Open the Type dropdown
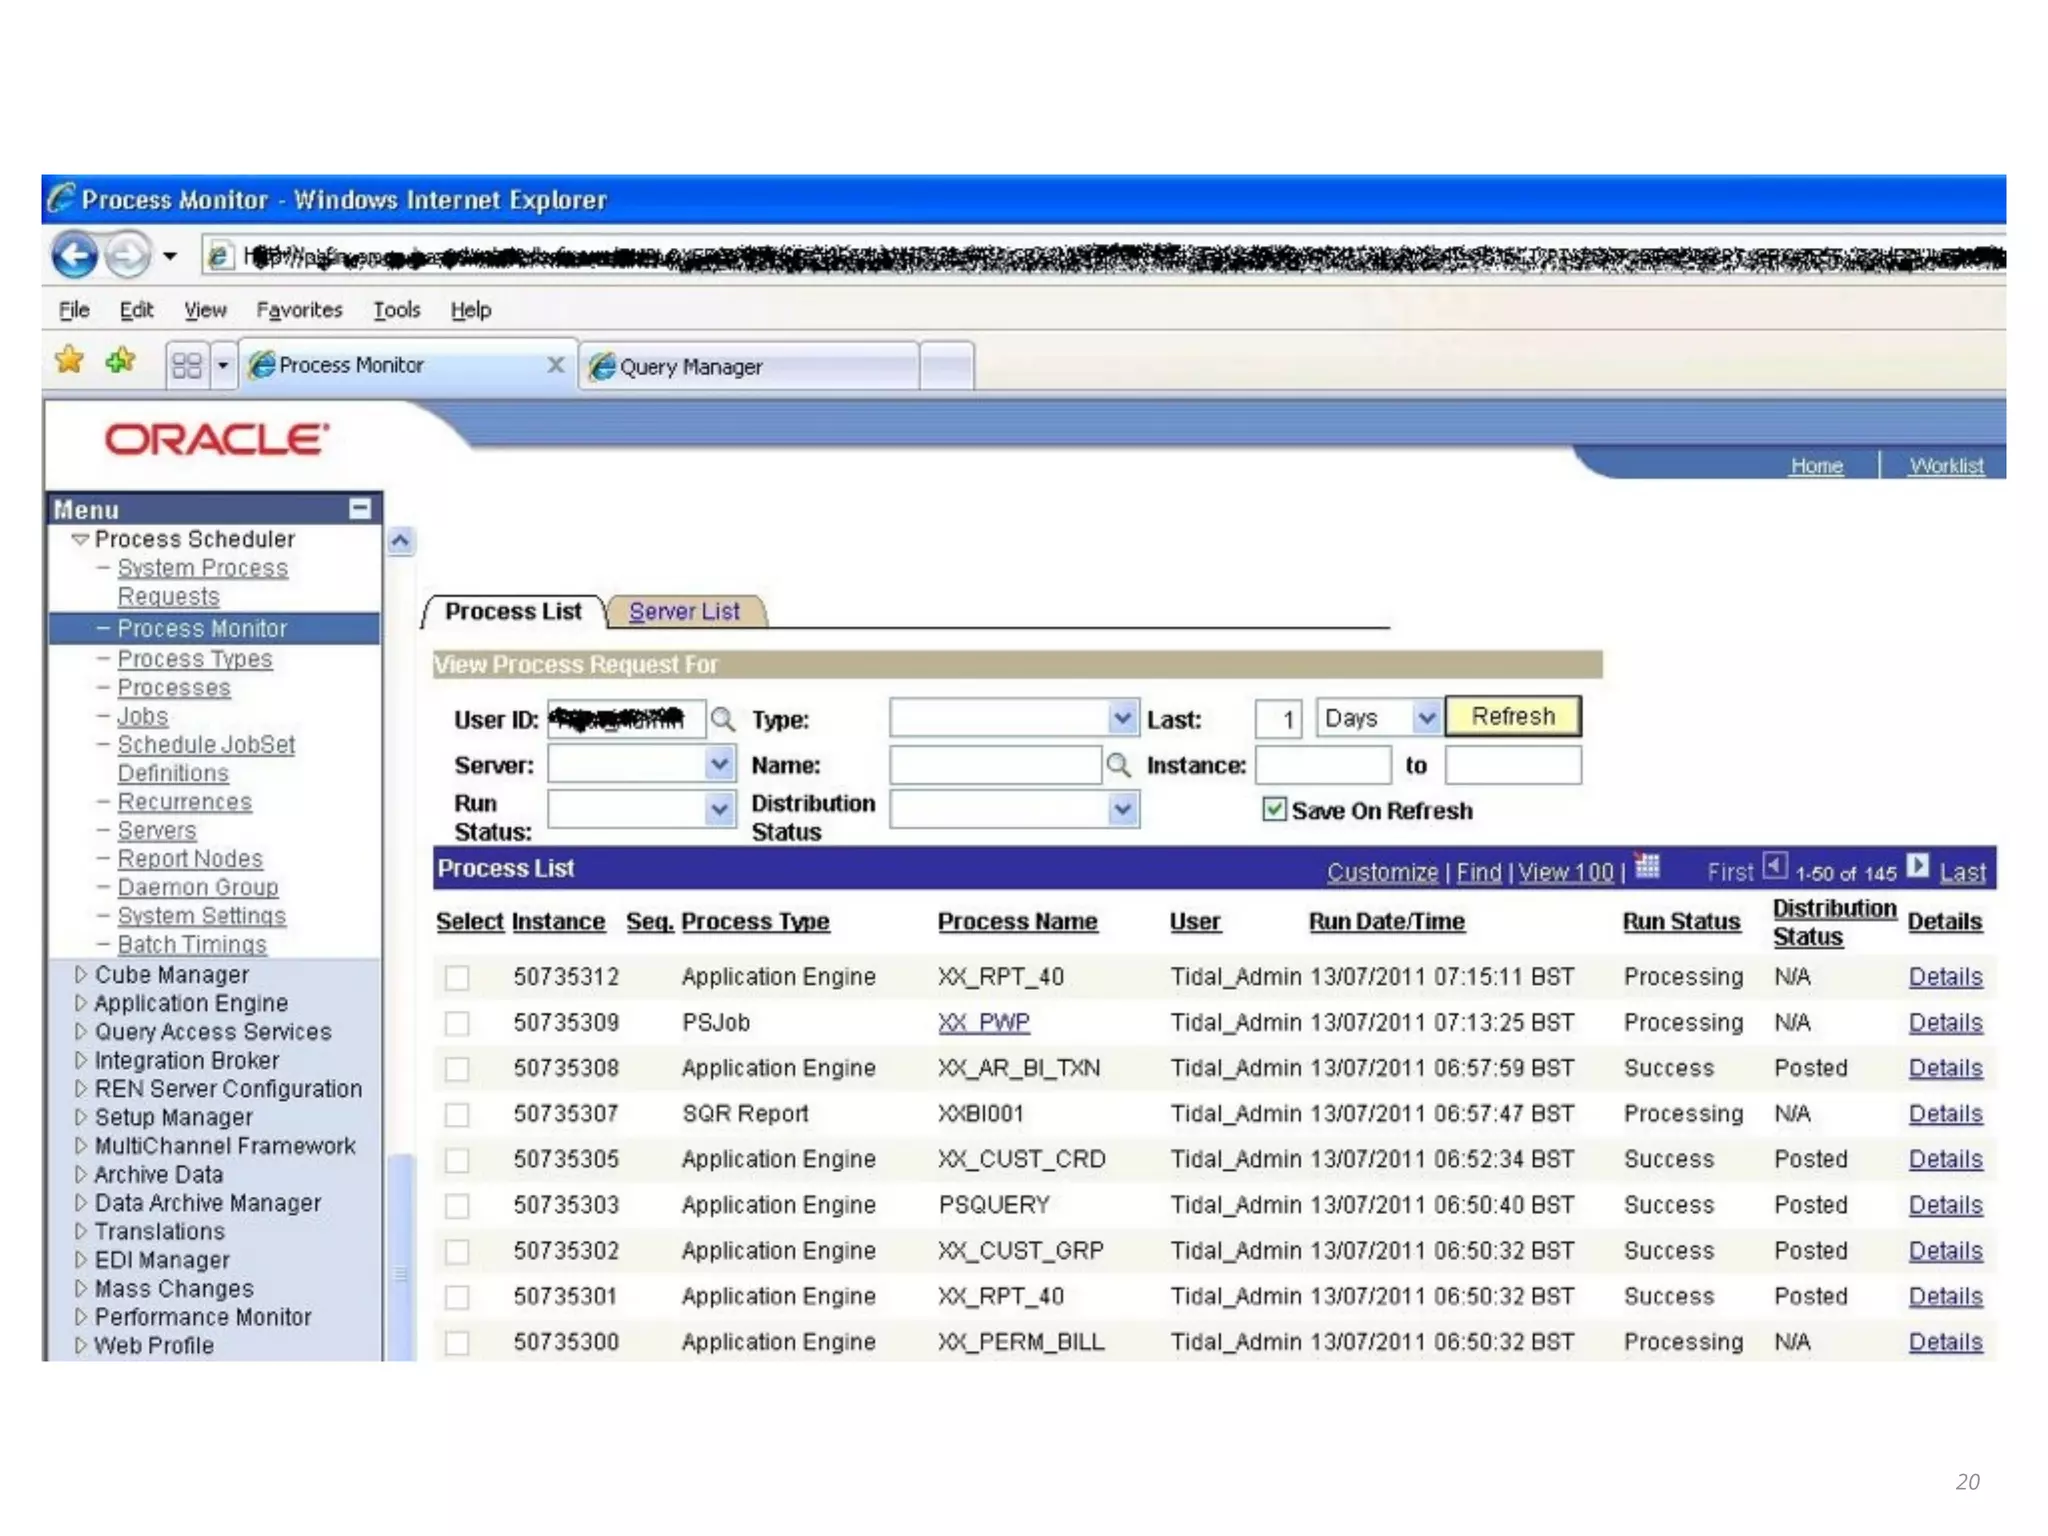The image size is (2048, 1536). [x=1122, y=718]
